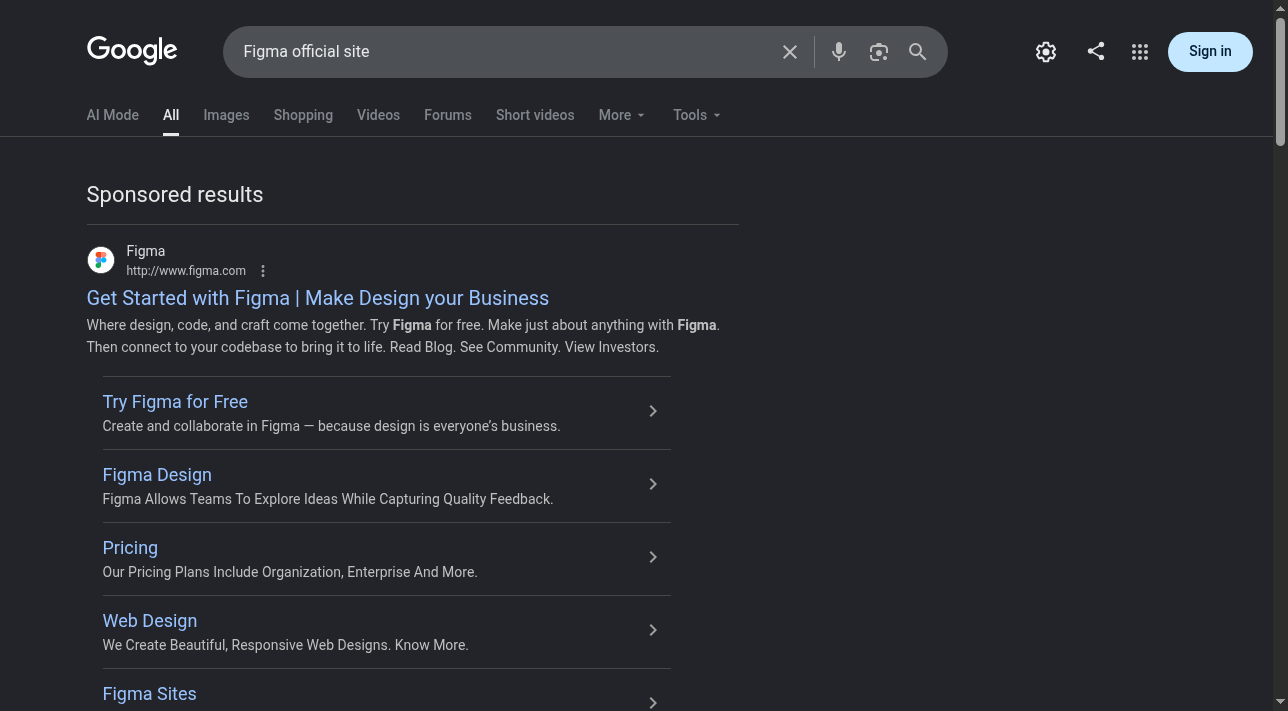Start voice search with microphone icon
The width and height of the screenshot is (1288, 711).
click(x=839, y=52)
